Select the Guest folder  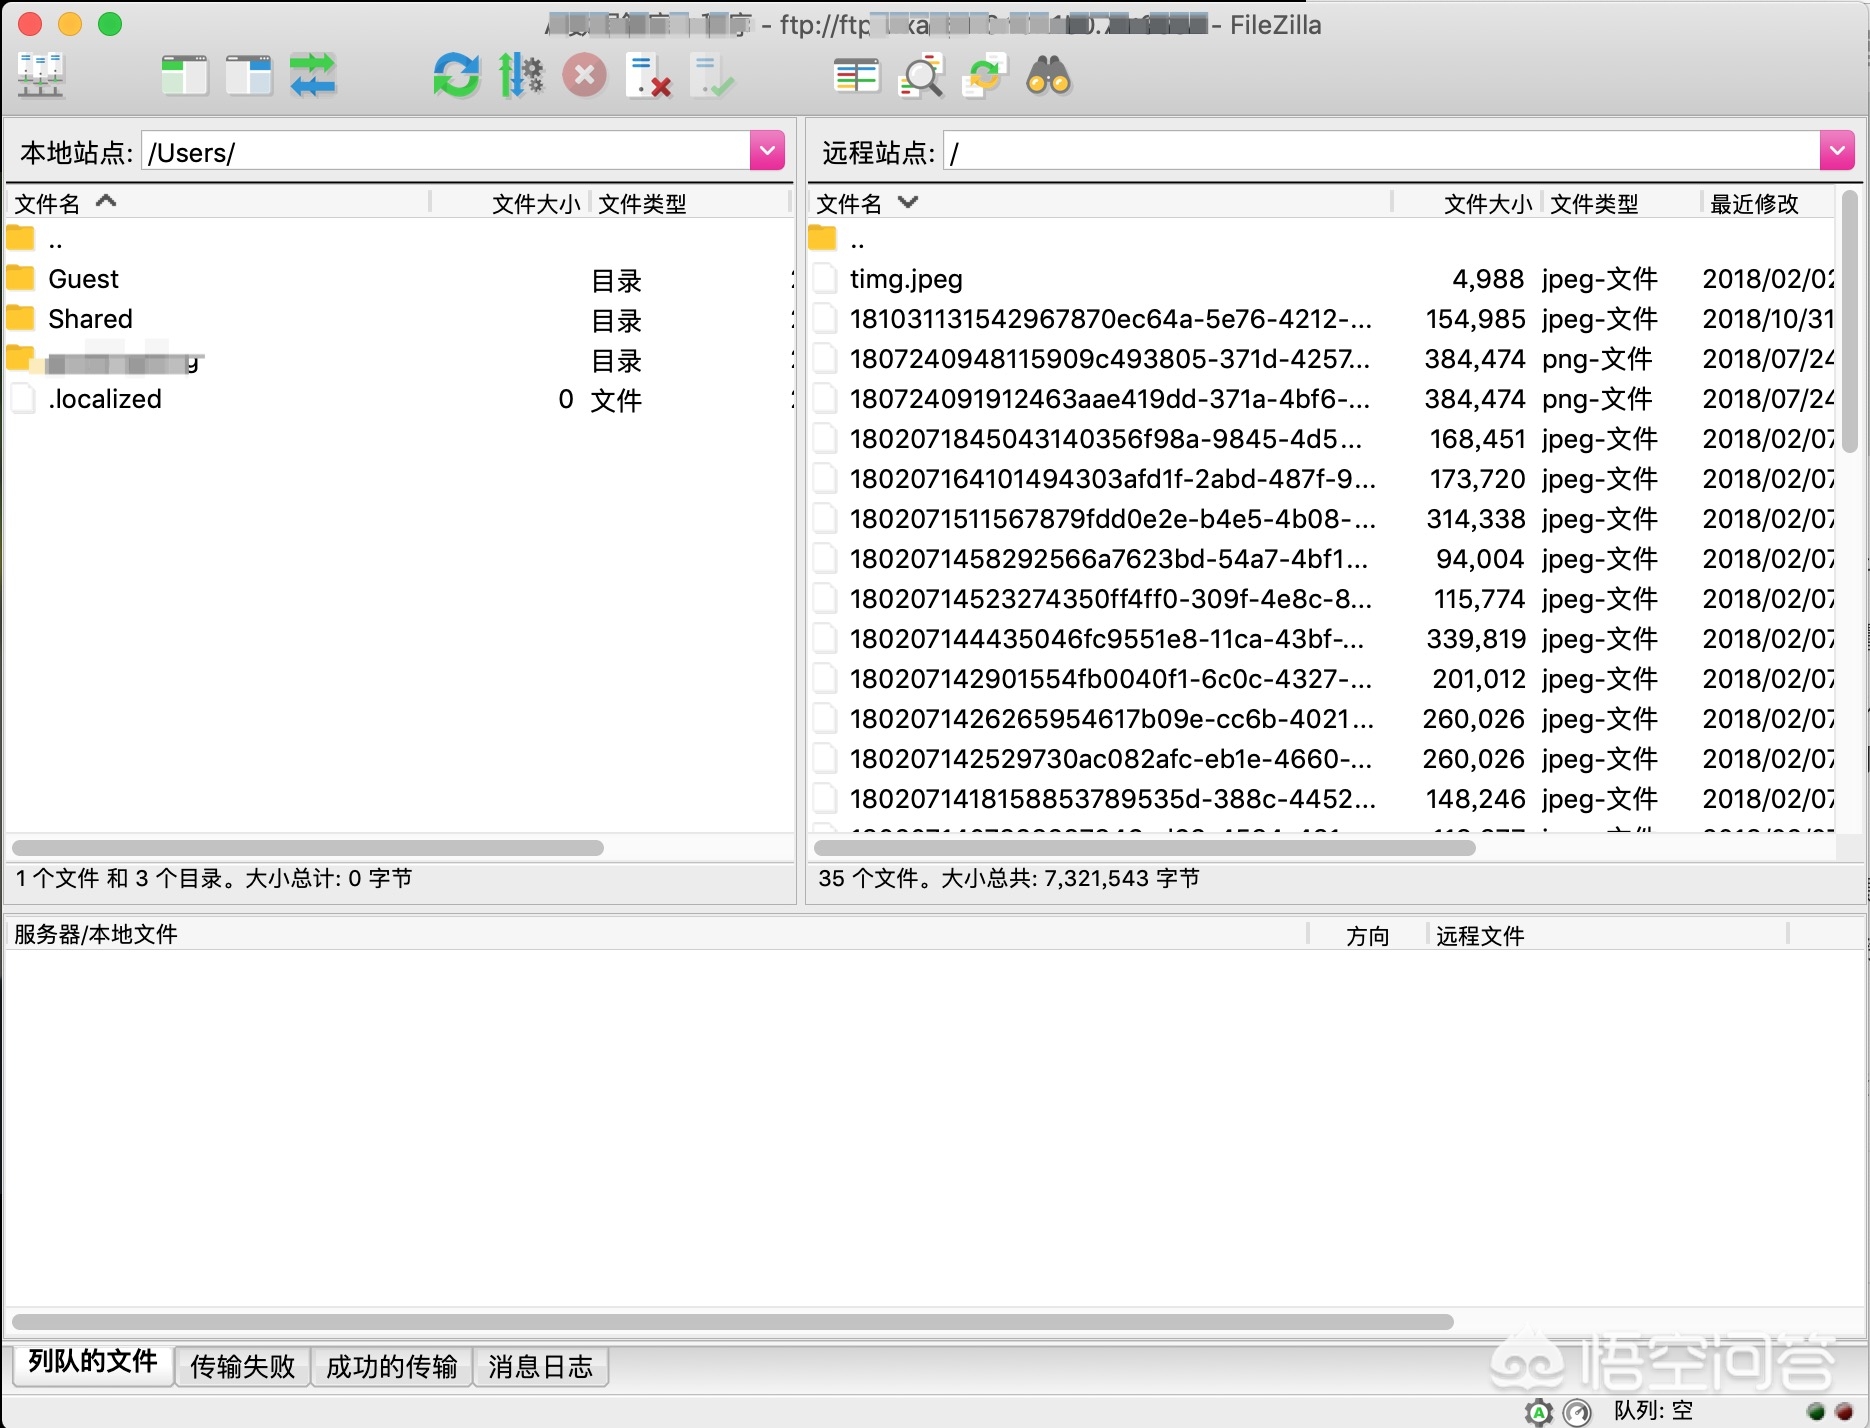(400, 279)
